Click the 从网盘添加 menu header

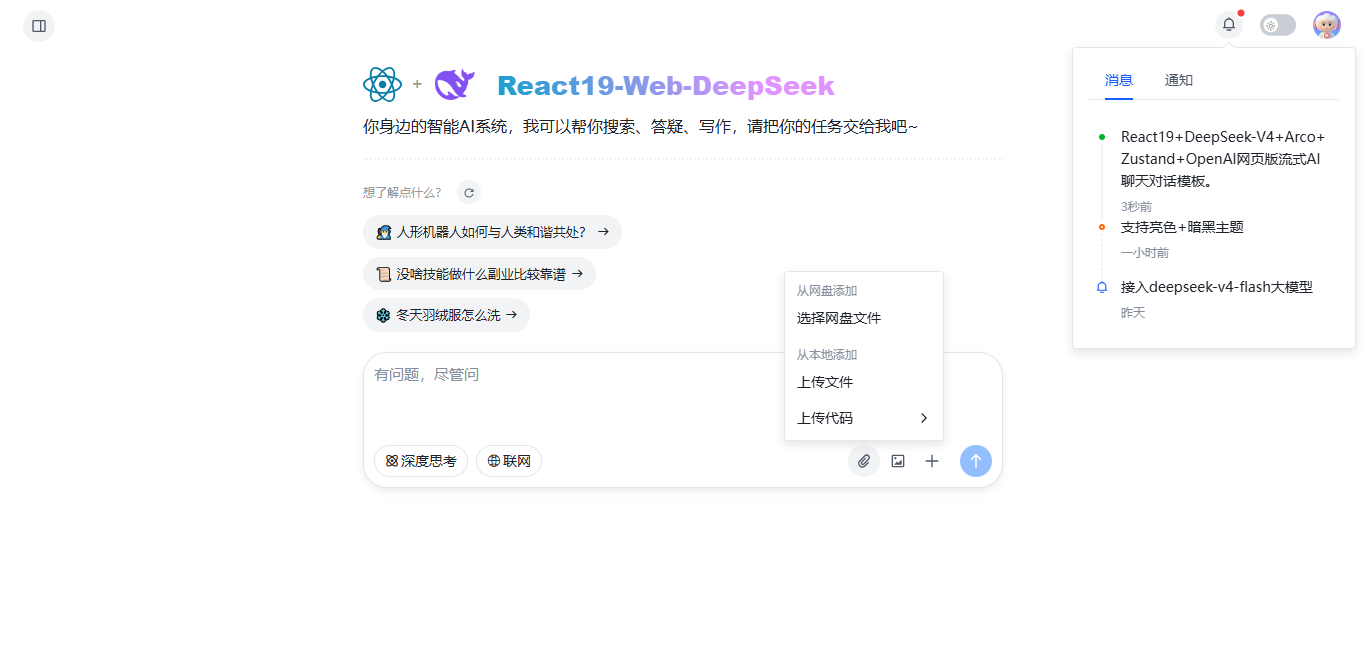click(827, 291)
